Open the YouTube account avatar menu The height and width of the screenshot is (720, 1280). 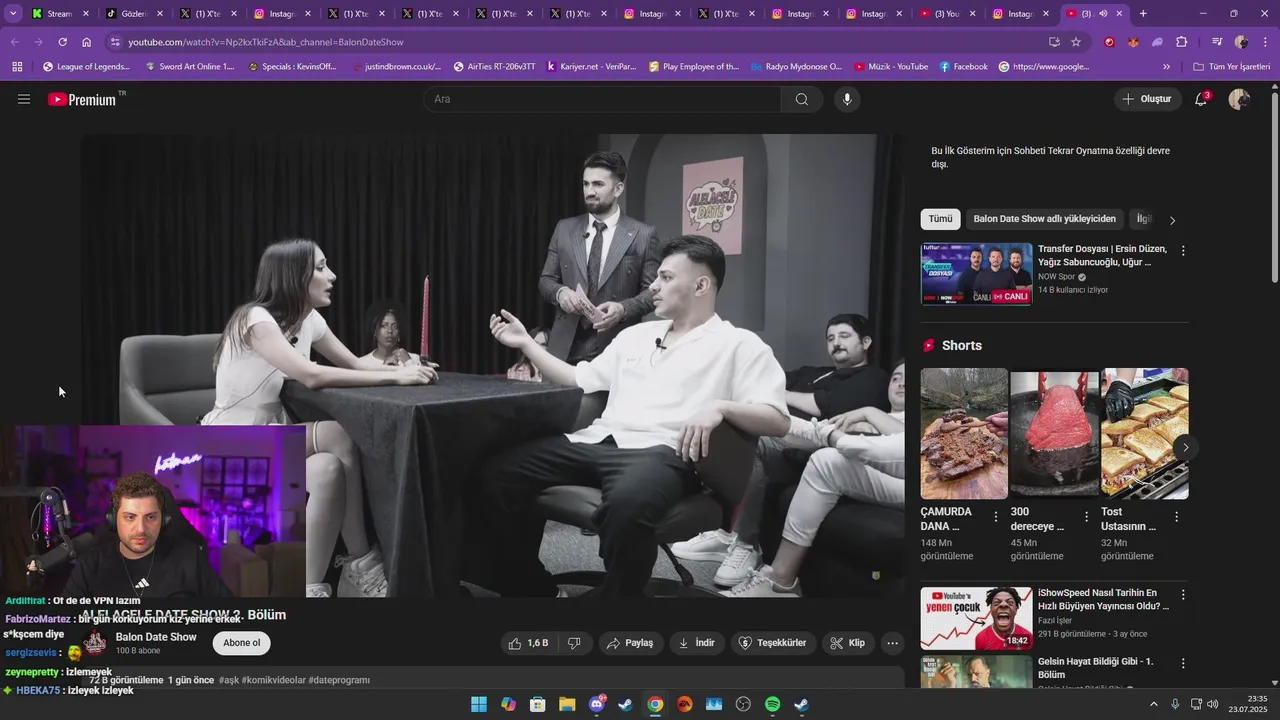[1239, 99]
